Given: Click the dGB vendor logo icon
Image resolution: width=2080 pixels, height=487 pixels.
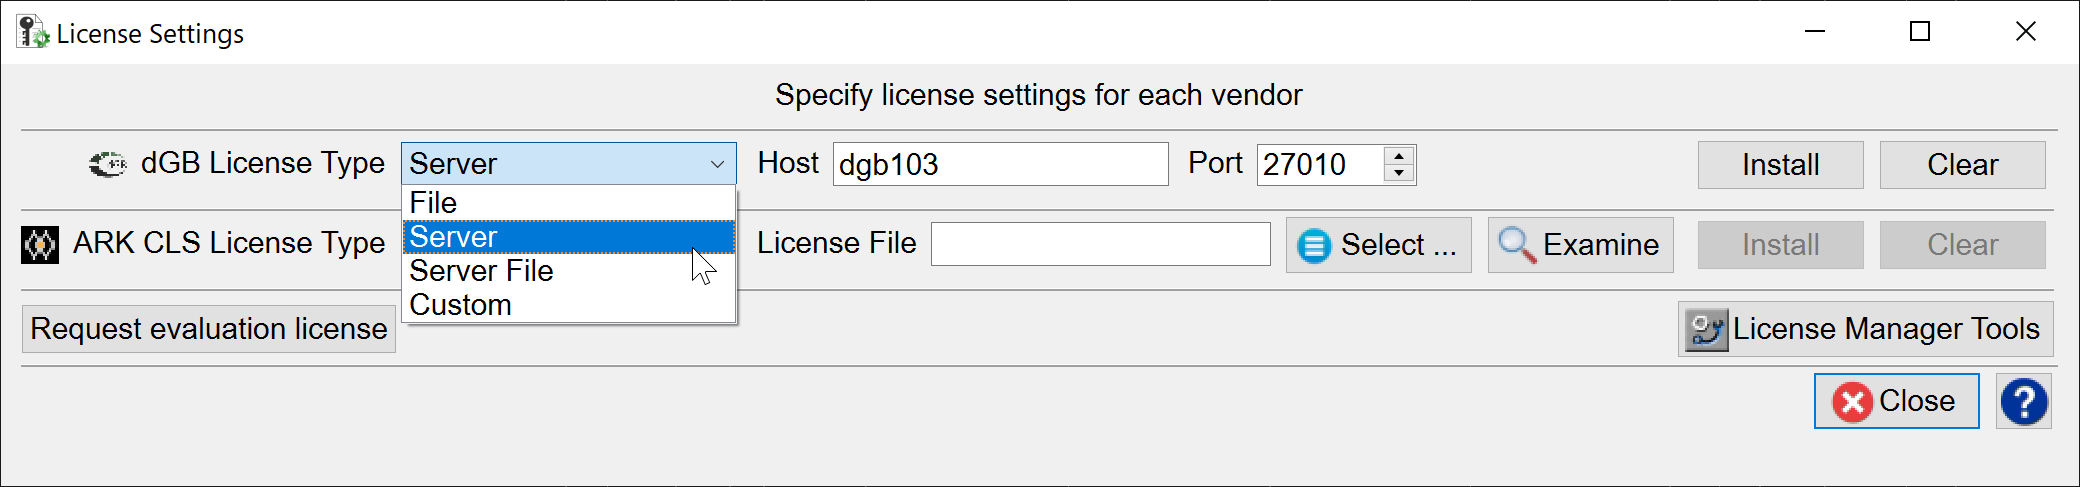Looking at the screenshot, I should point(107,164).
